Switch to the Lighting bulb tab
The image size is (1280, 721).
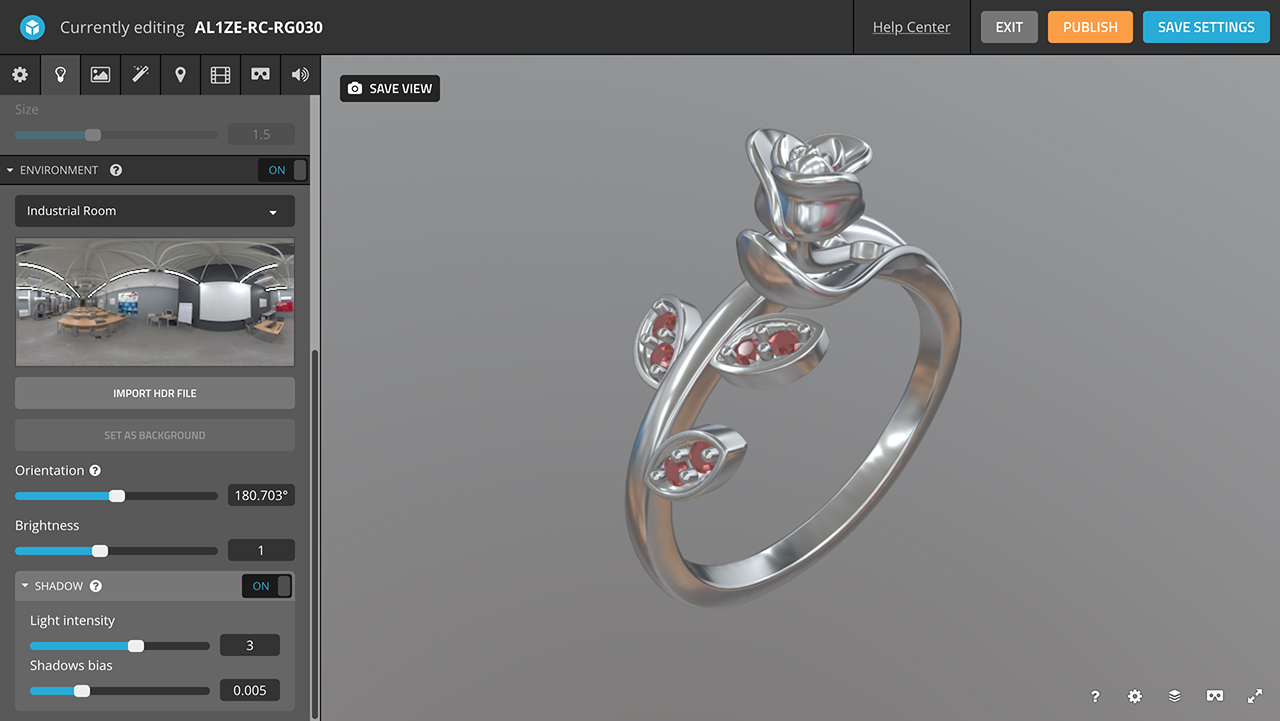click(x=60, y=75)
